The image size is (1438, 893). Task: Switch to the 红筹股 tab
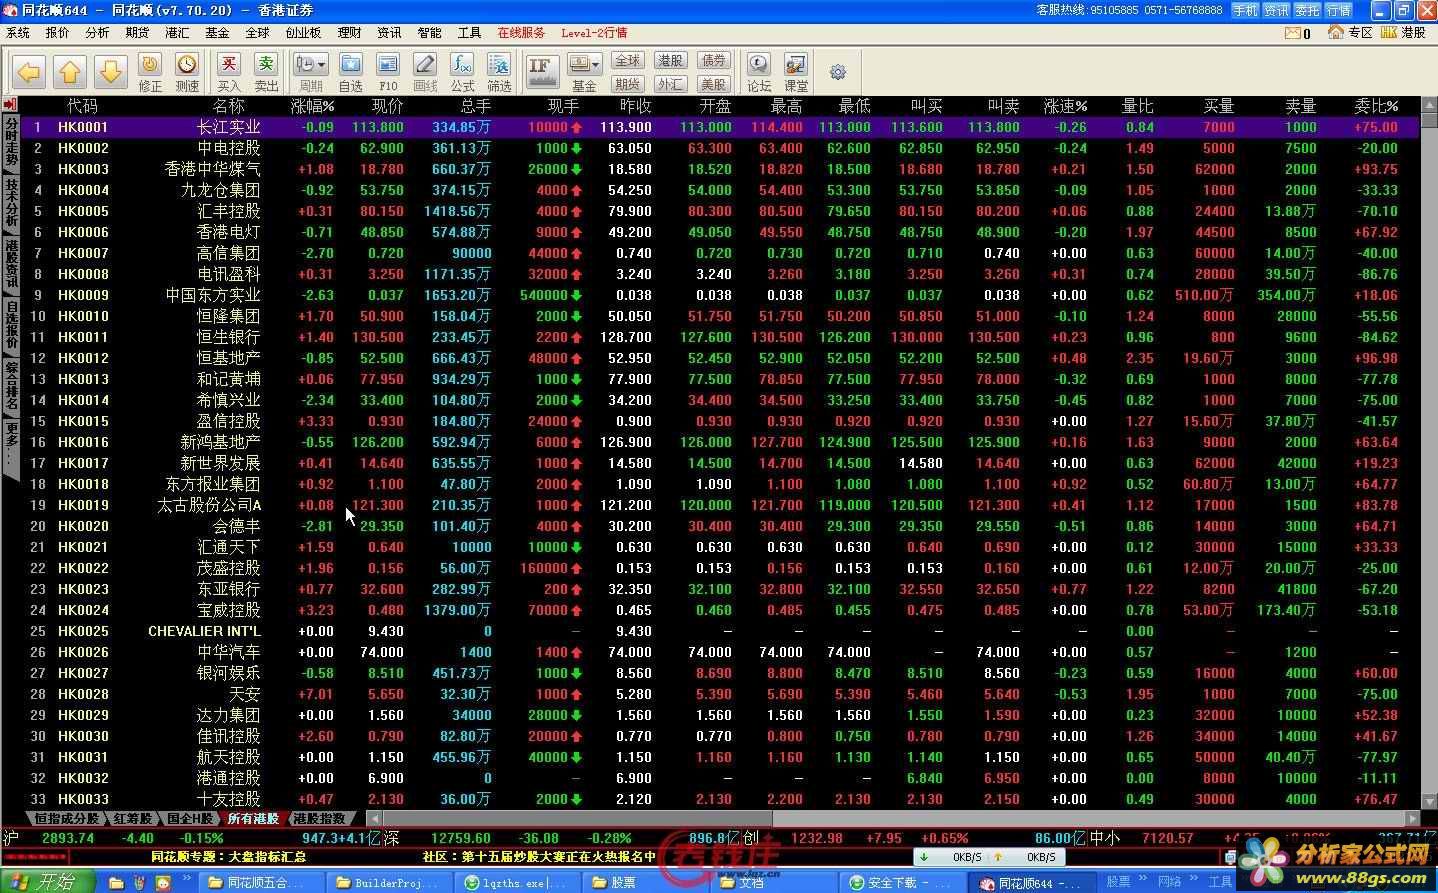pos(132,818)
